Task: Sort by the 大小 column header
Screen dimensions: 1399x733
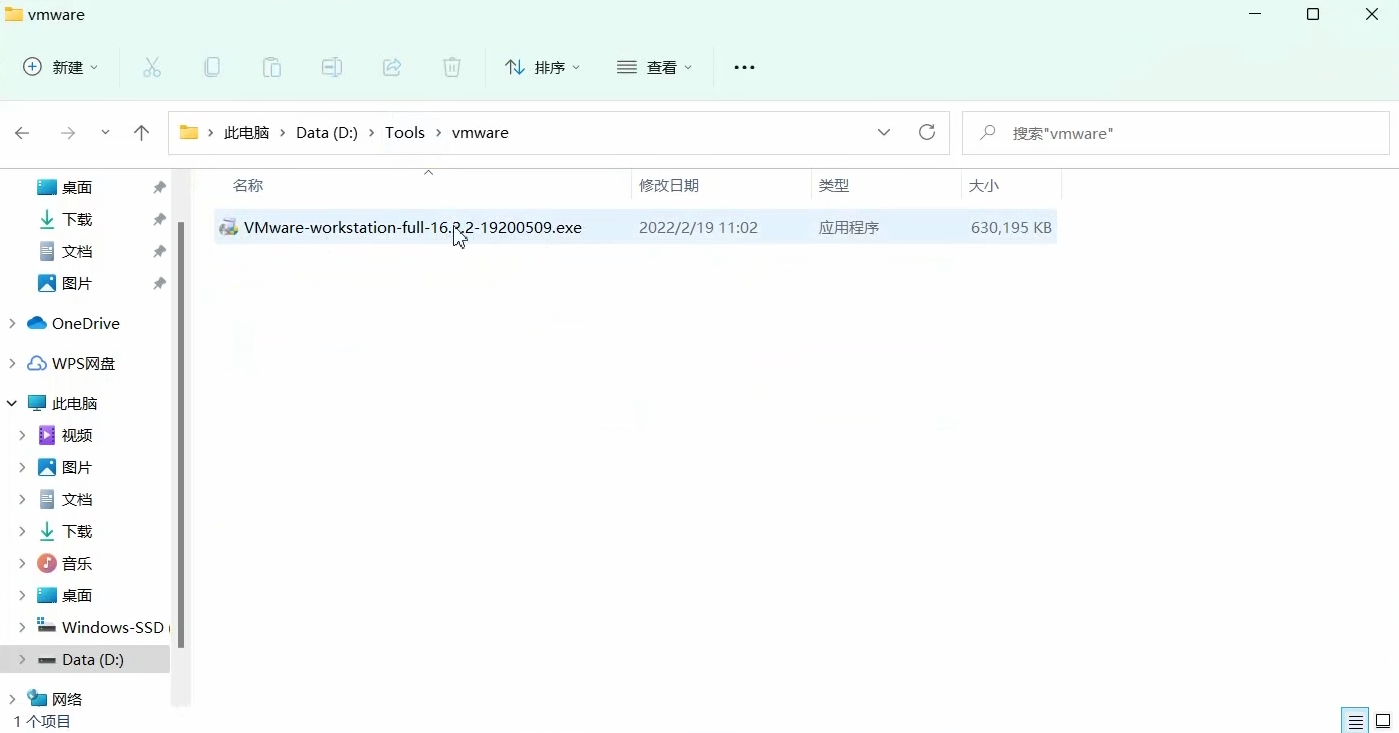Action: 984,186
